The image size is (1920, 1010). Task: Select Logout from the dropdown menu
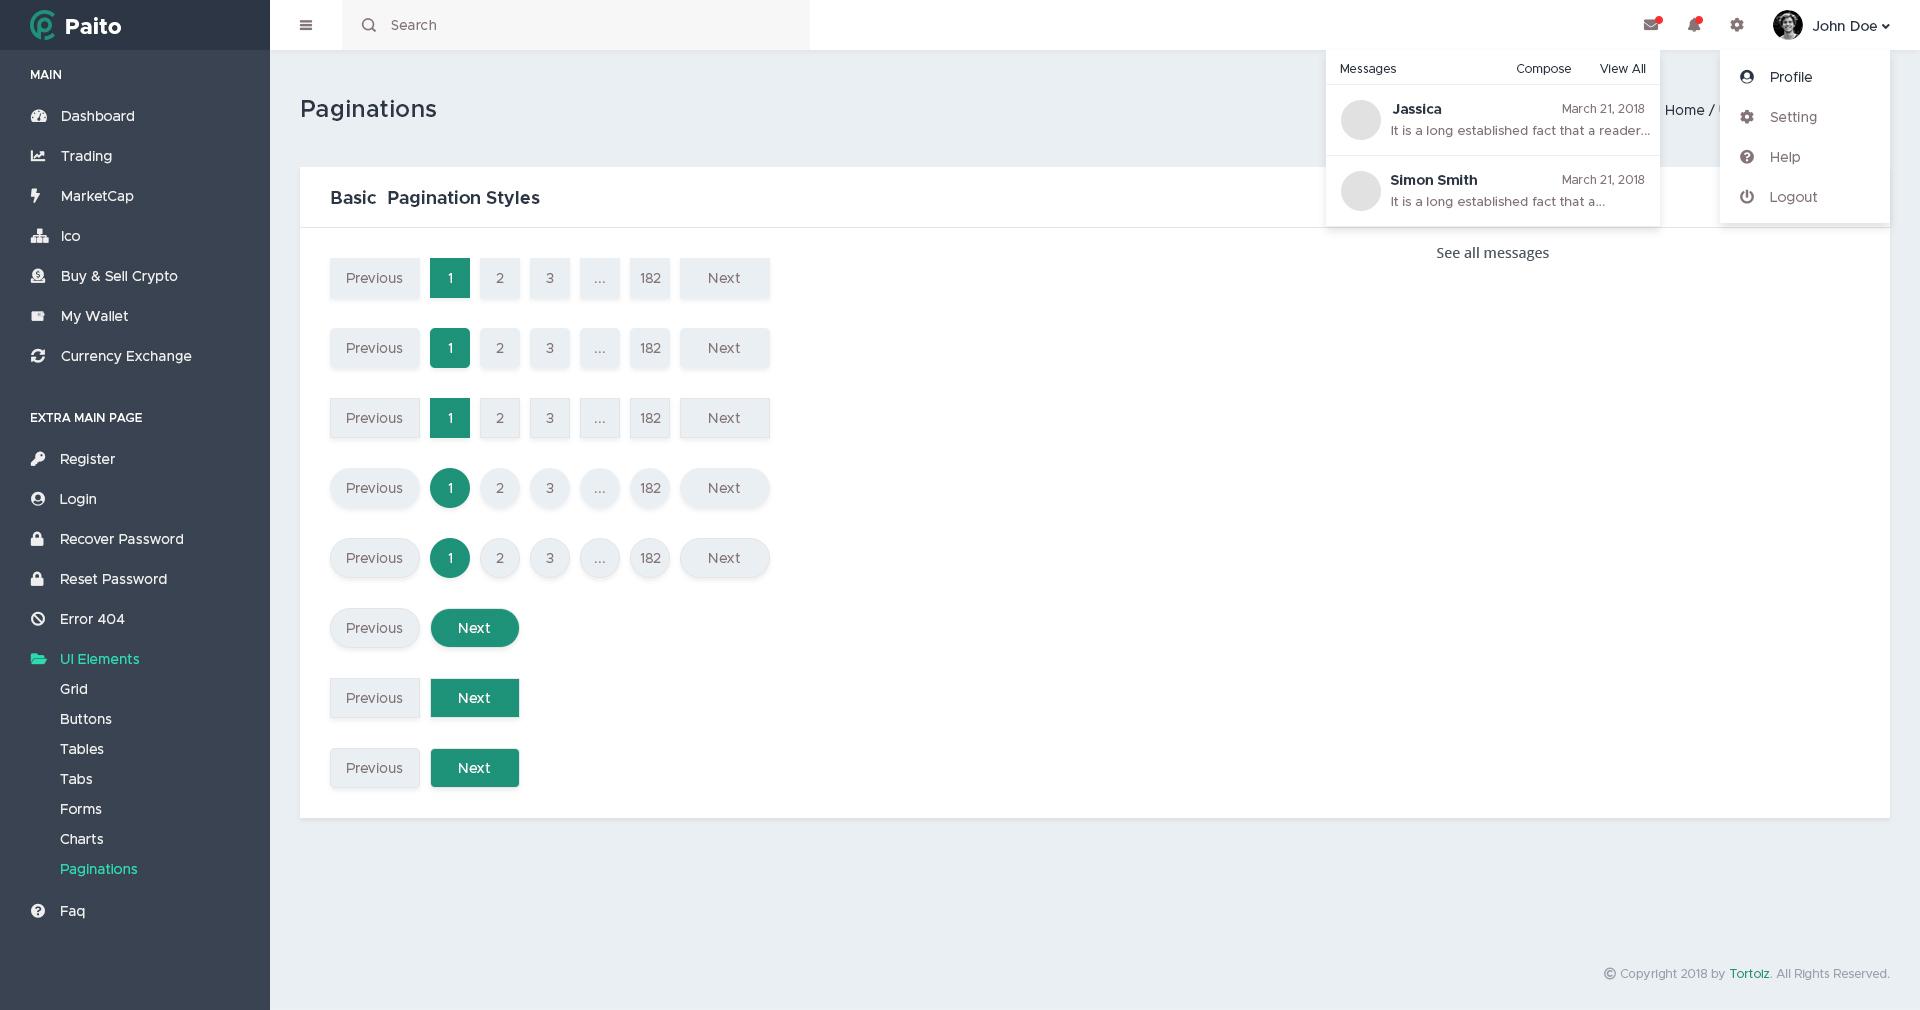1793,197
